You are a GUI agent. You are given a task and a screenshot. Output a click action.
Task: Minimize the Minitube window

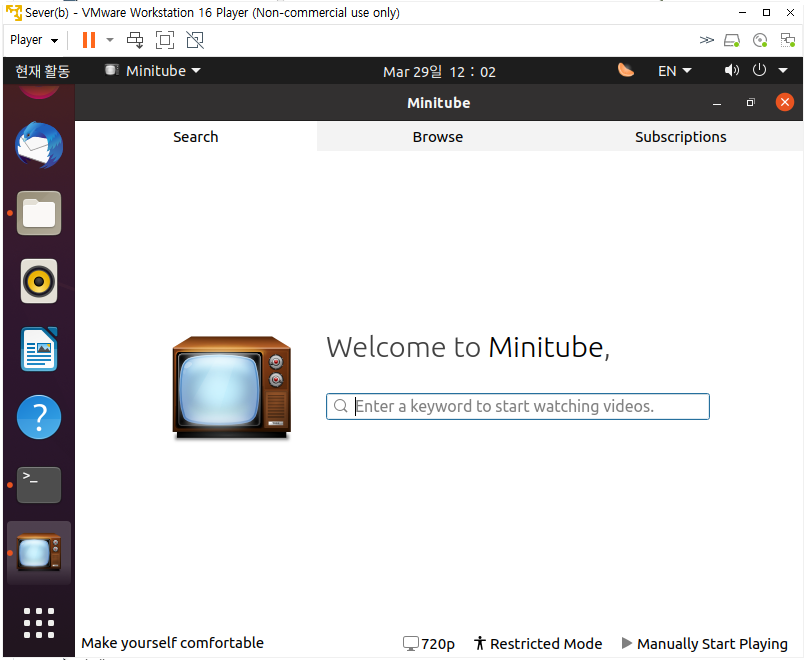click(716, 103)
